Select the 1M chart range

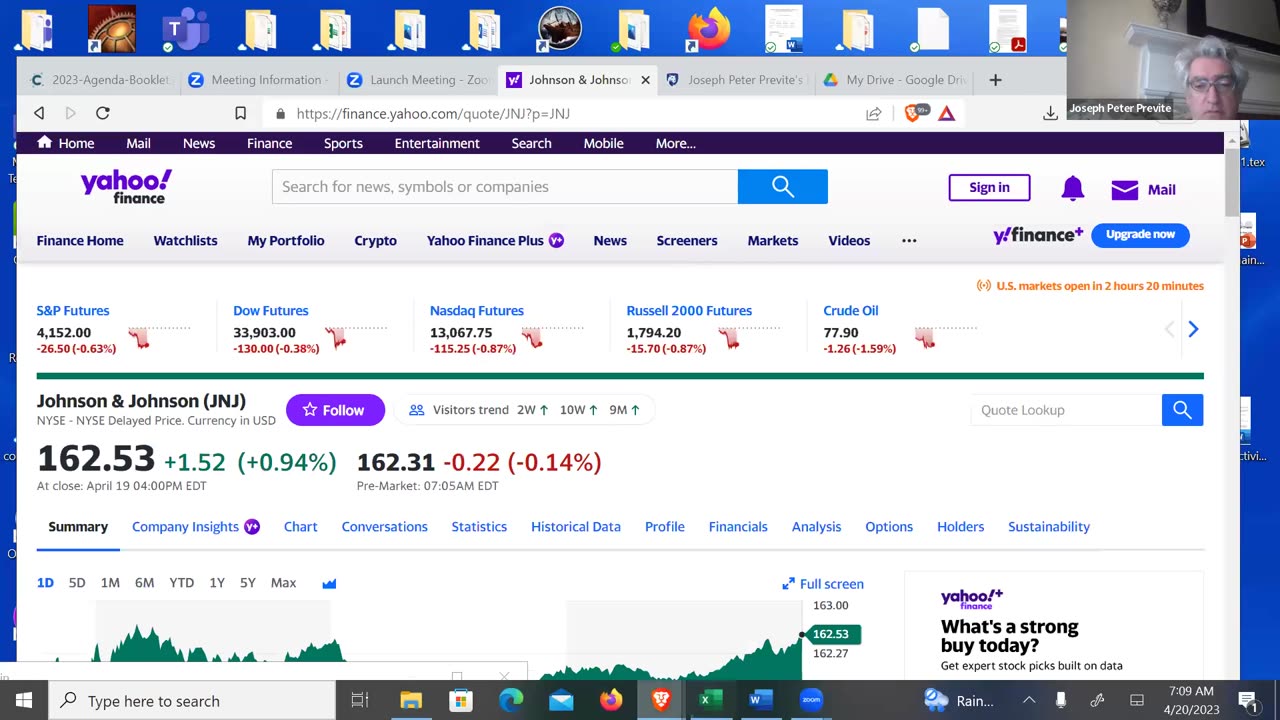click(x=110, y=583)
